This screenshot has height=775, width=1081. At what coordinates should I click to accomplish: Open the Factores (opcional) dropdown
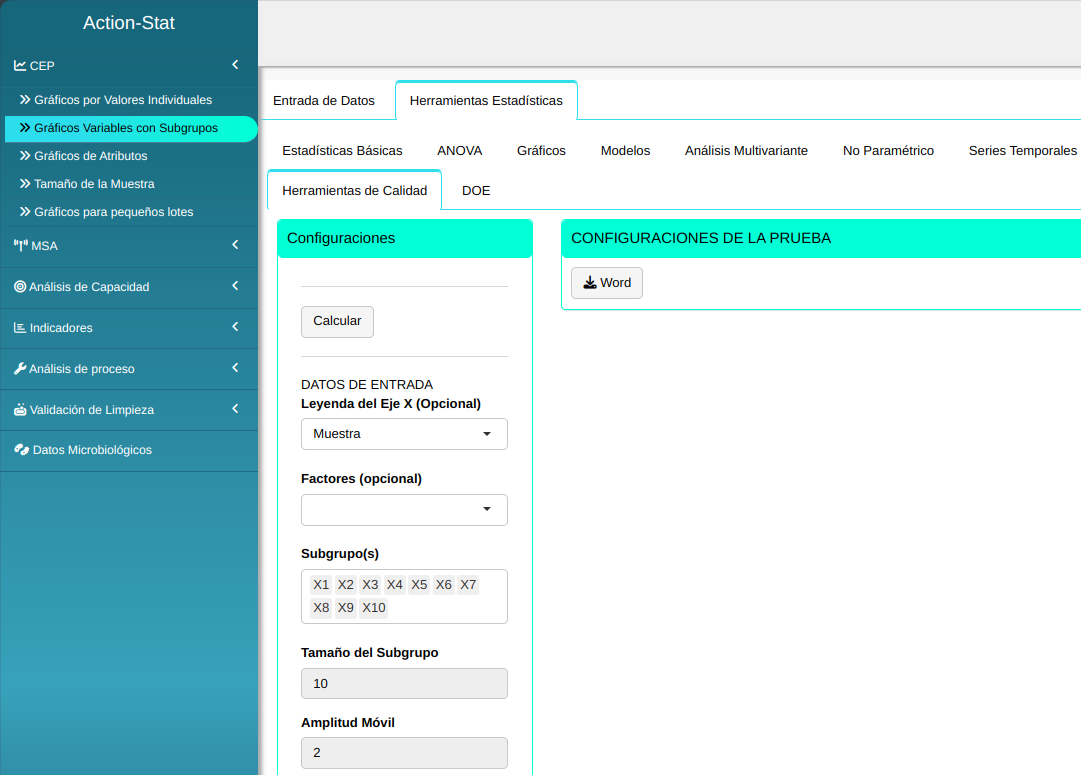click(x=404, y=510)
